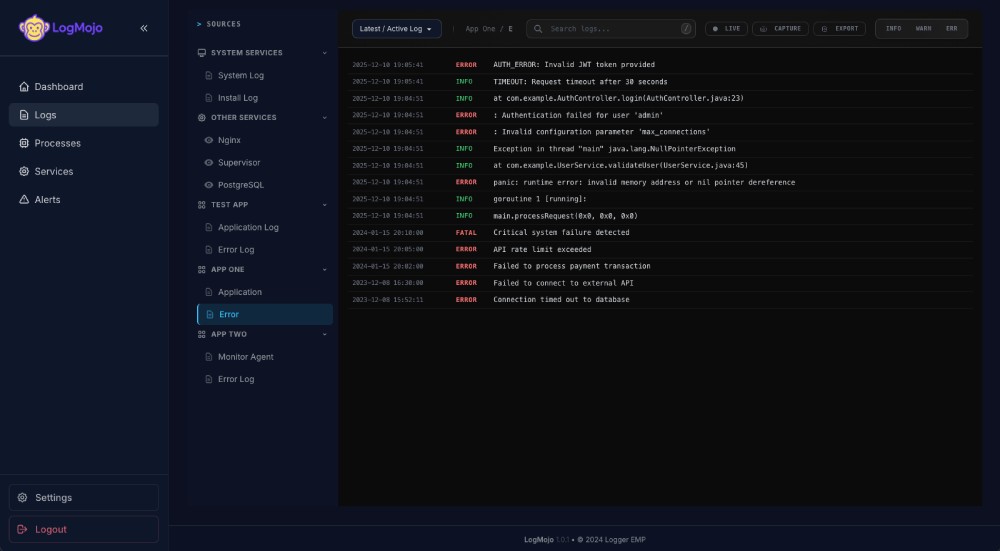Navigate to the Alerts page
The image size is (1000, 551).
[x=84, y=200]
